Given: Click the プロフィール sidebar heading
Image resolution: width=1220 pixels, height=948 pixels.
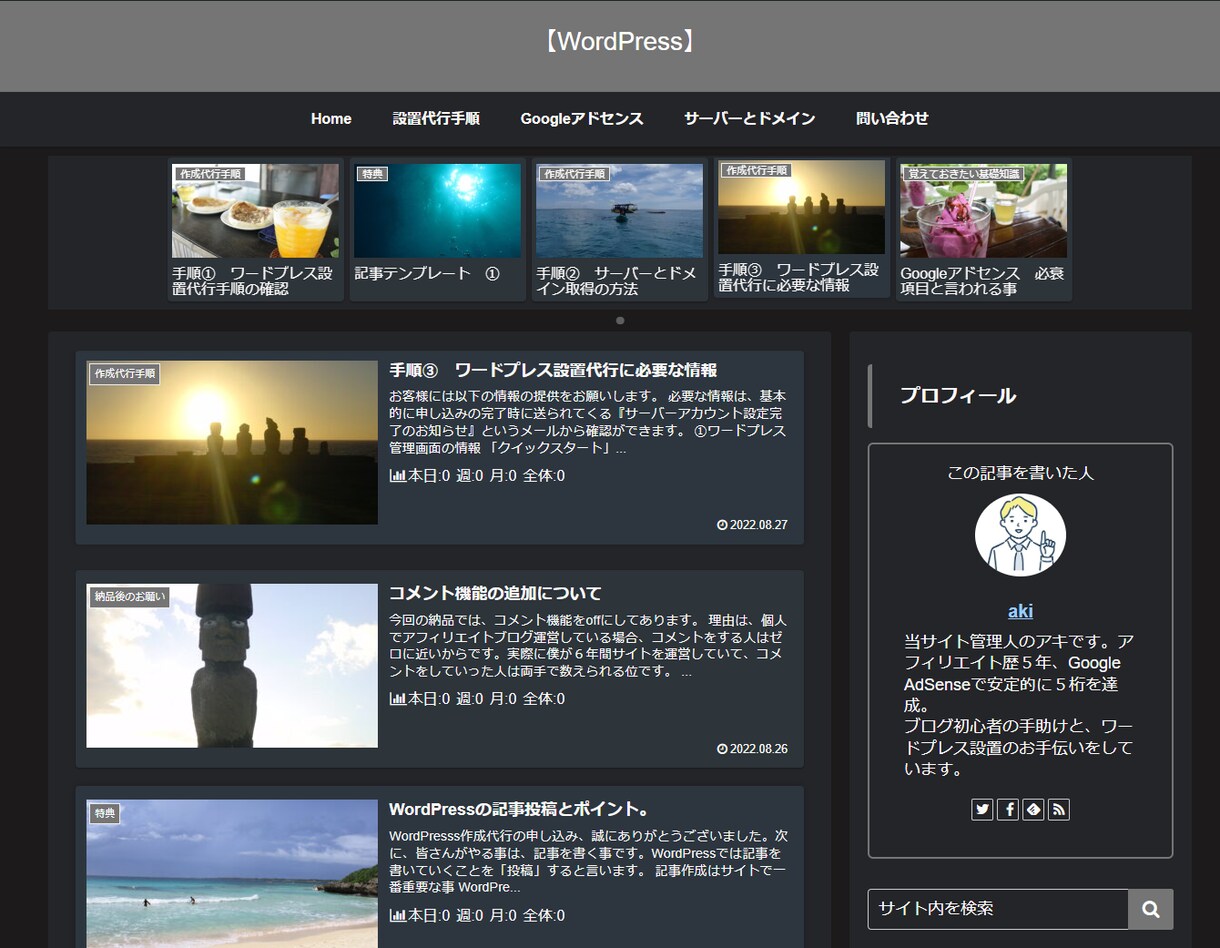Looking at the screenshot, I should pyautogui.click(x=958, y=395).
